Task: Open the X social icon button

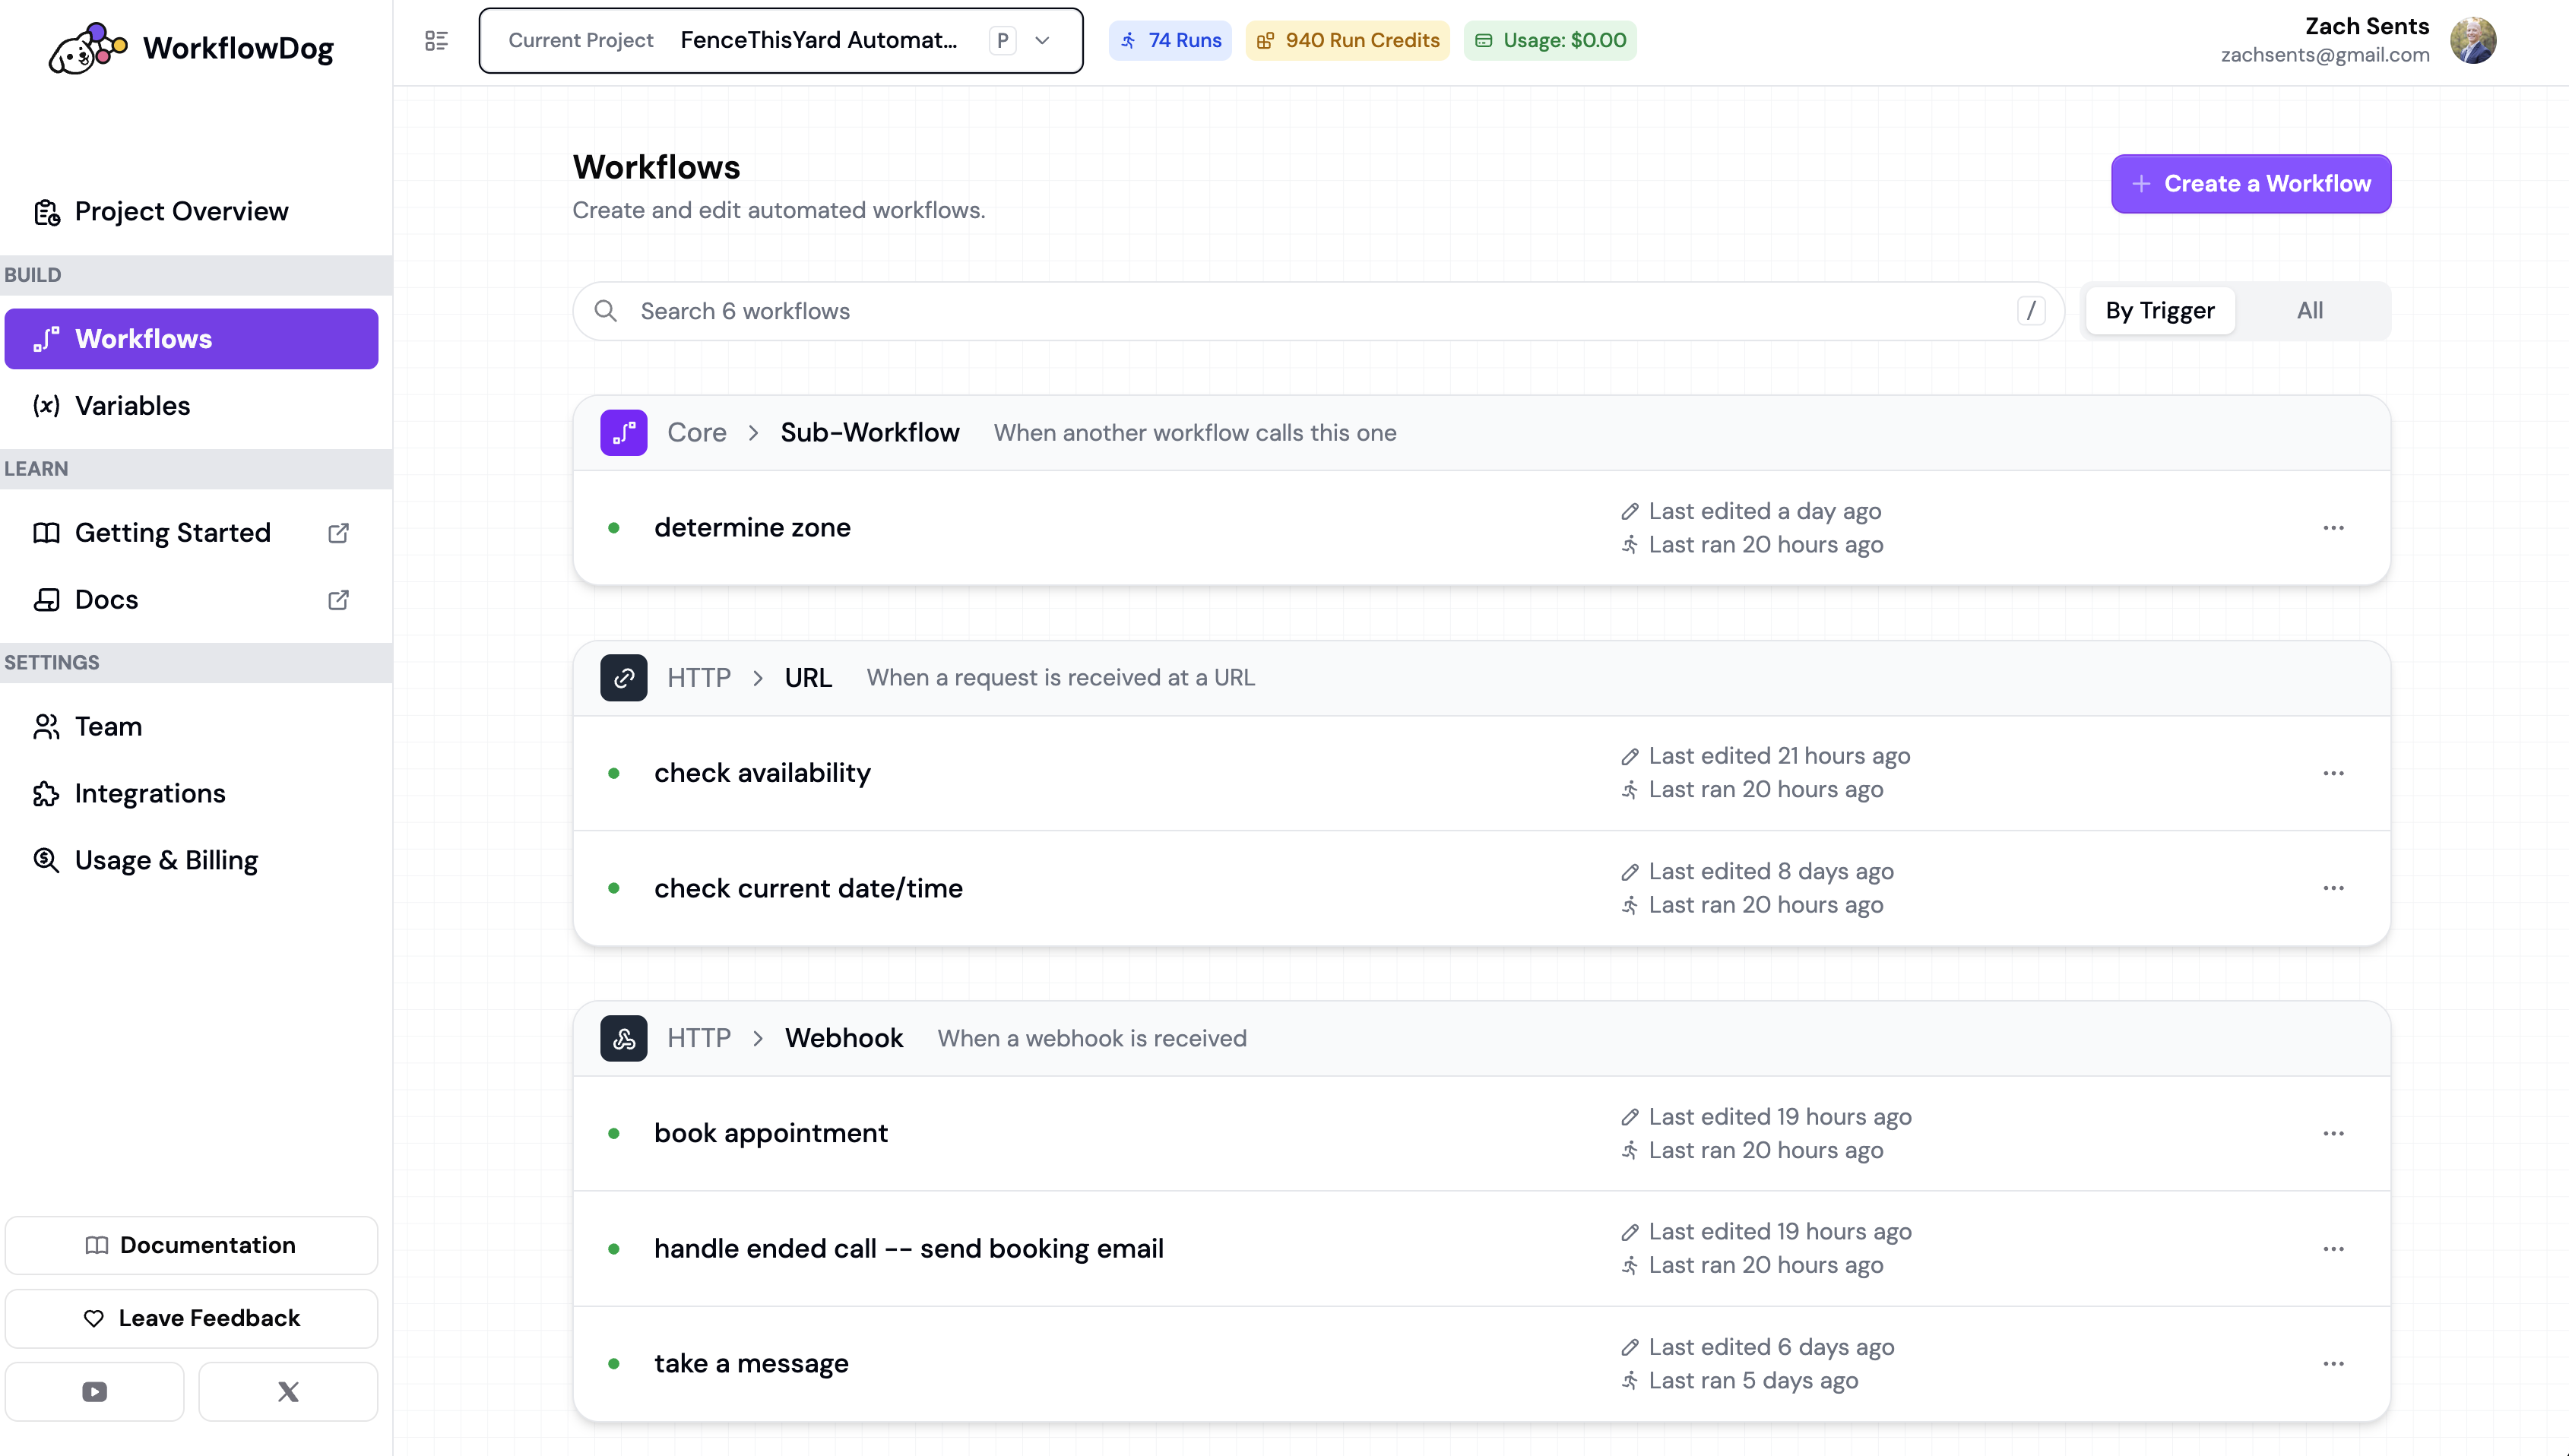Action: coord(288,1391)
